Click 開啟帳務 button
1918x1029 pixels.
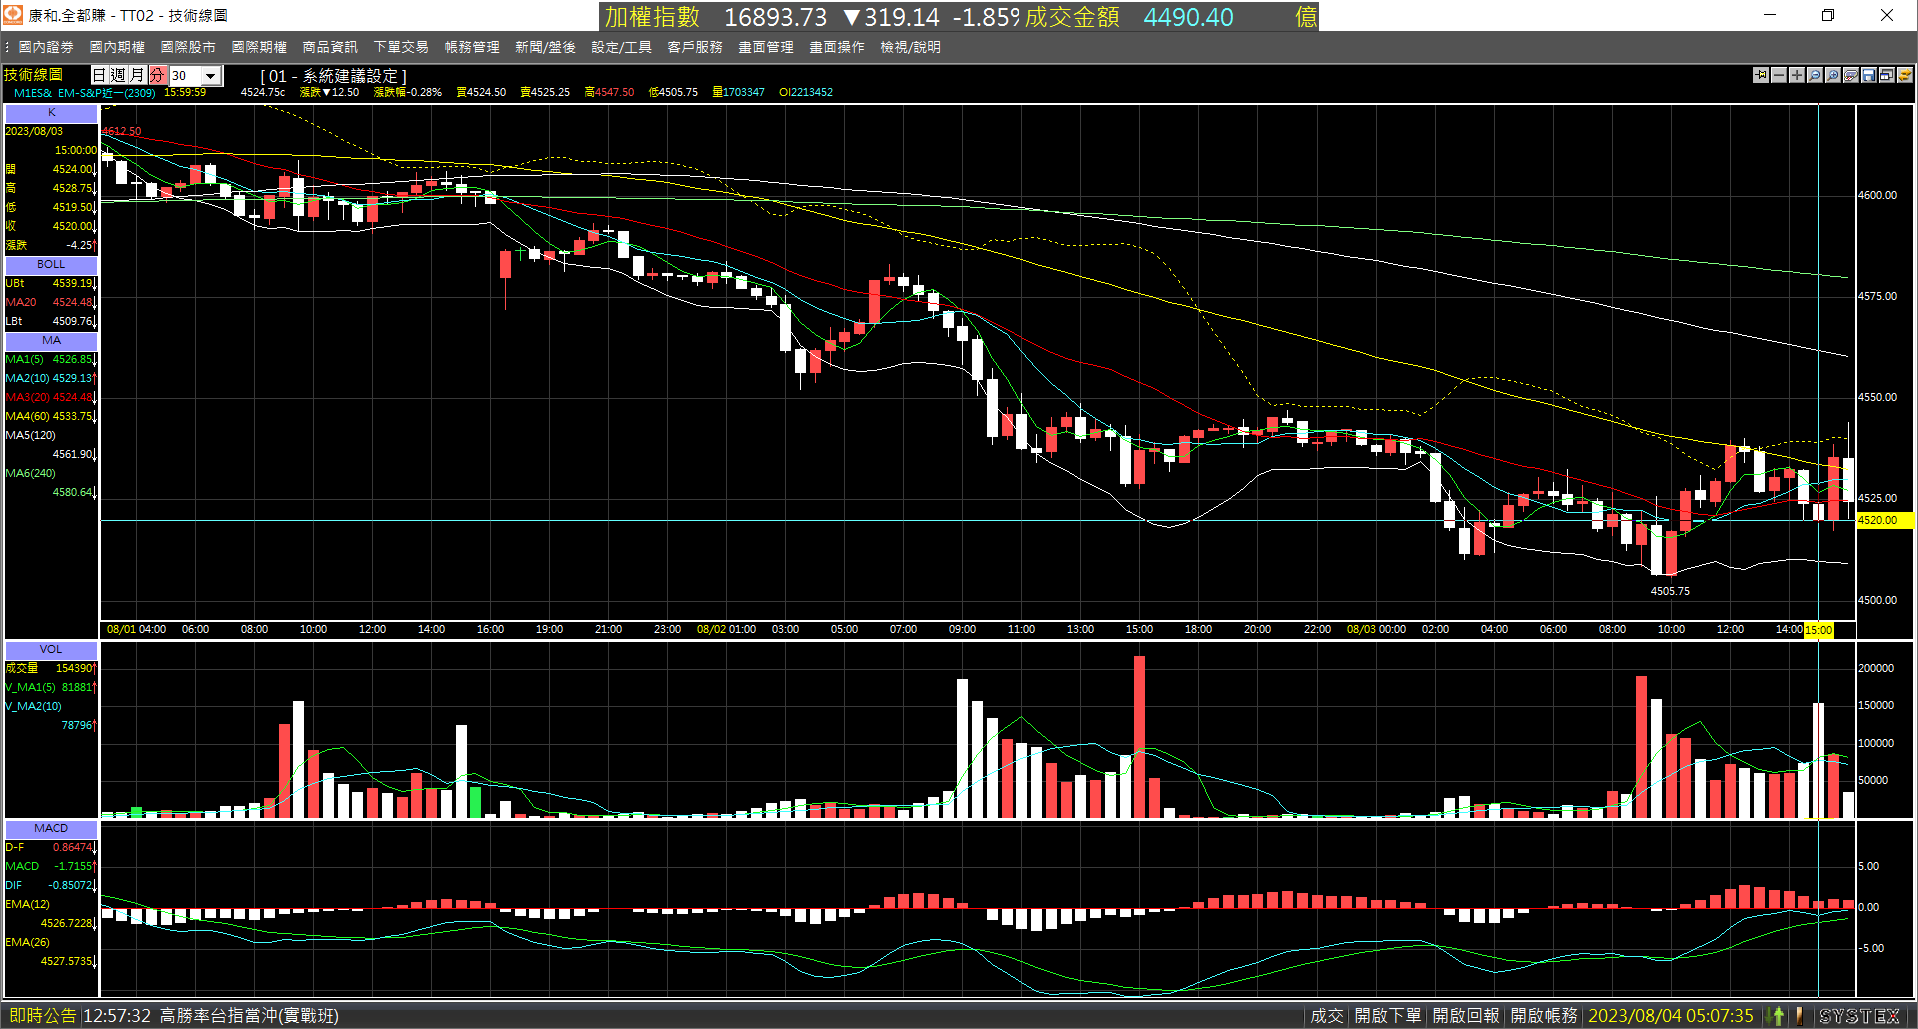[1544, 1016]
